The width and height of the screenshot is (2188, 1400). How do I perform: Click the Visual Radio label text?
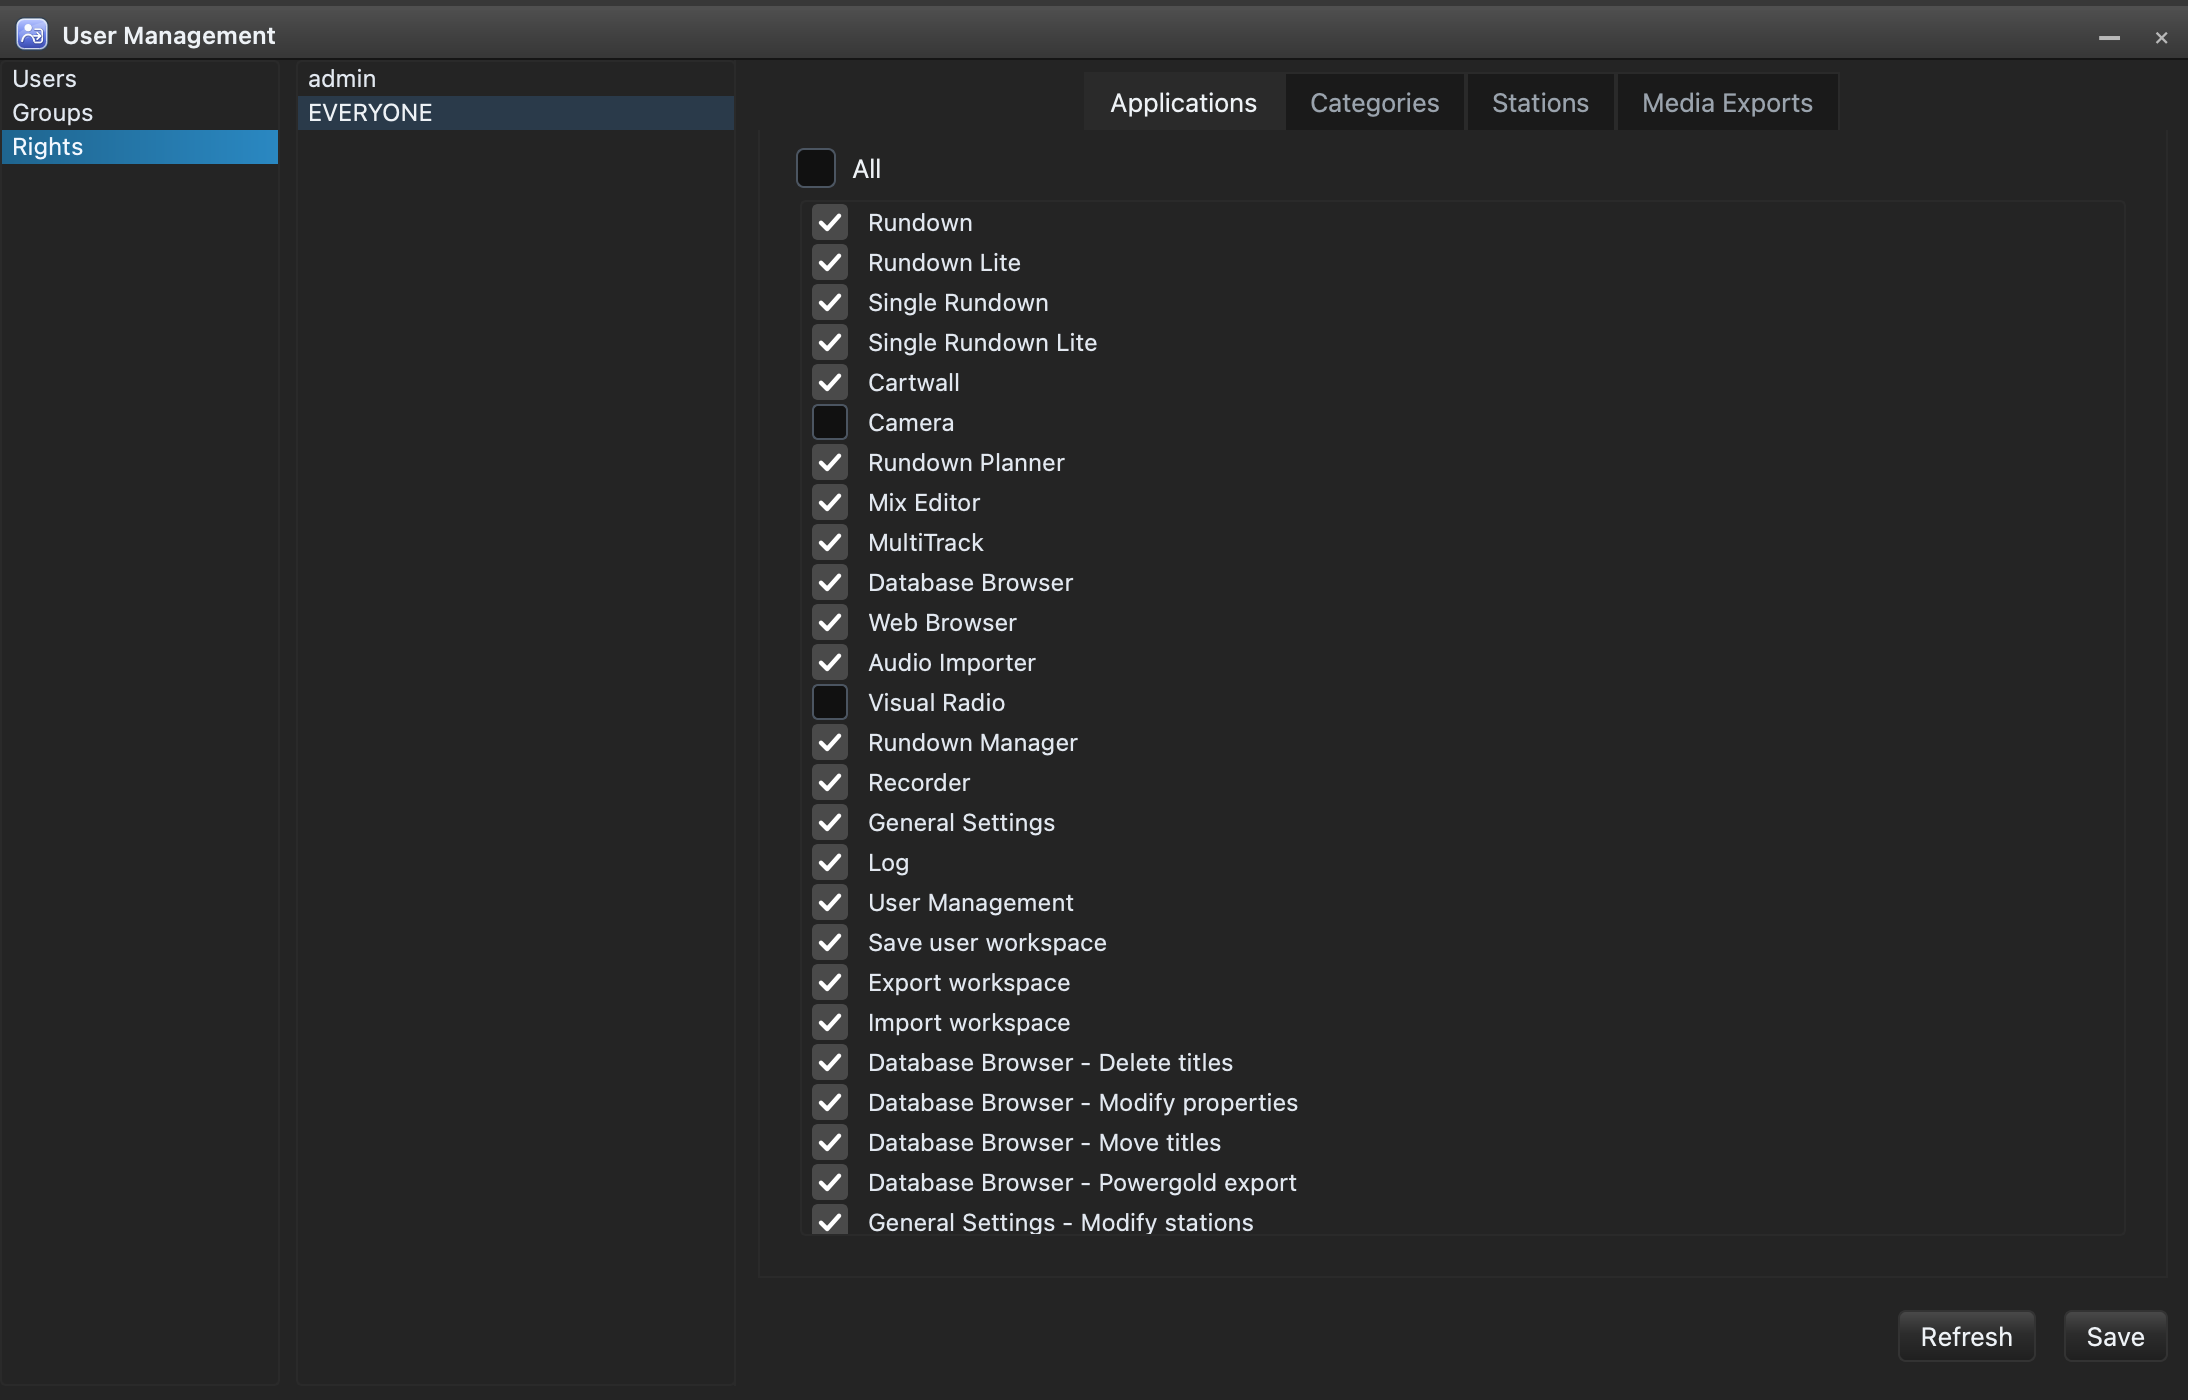(x=936, y=703)
